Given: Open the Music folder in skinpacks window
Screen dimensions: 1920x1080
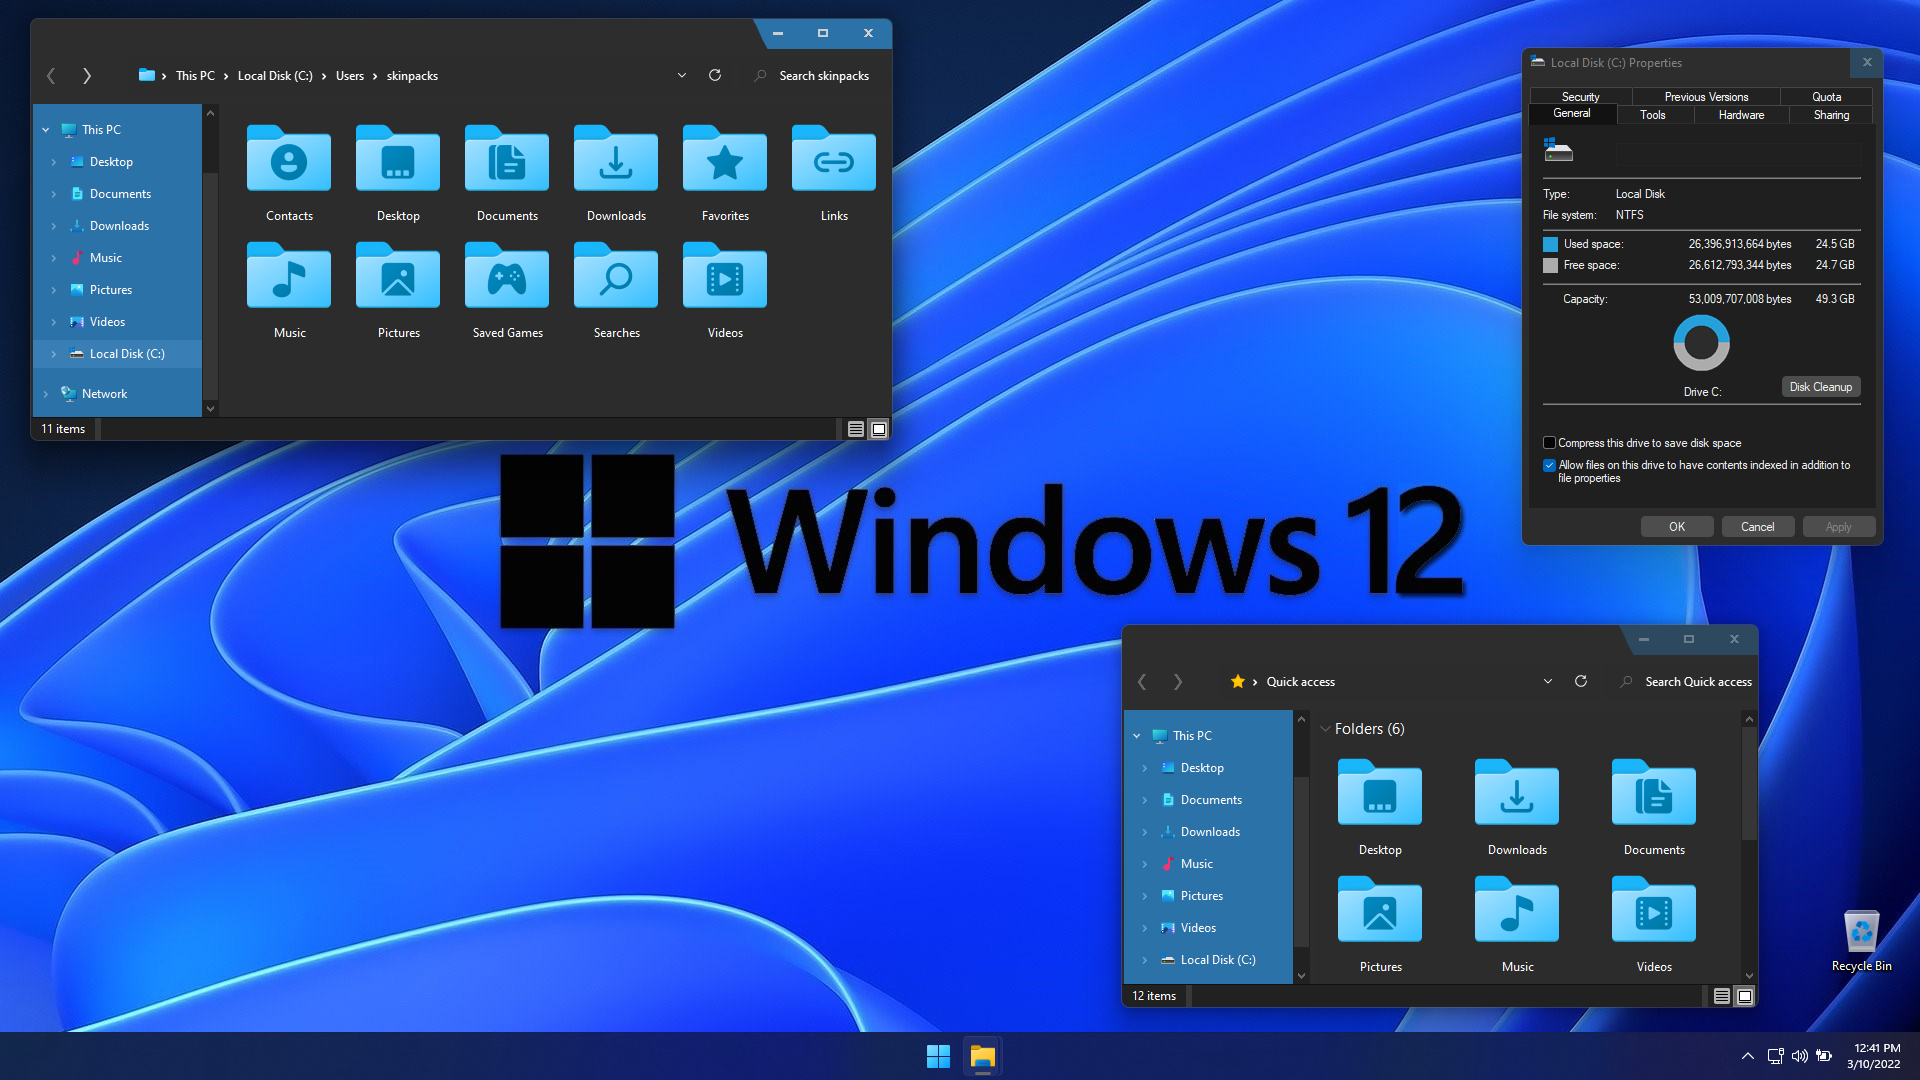Looking at the screenshot, I should click(289, 289).
